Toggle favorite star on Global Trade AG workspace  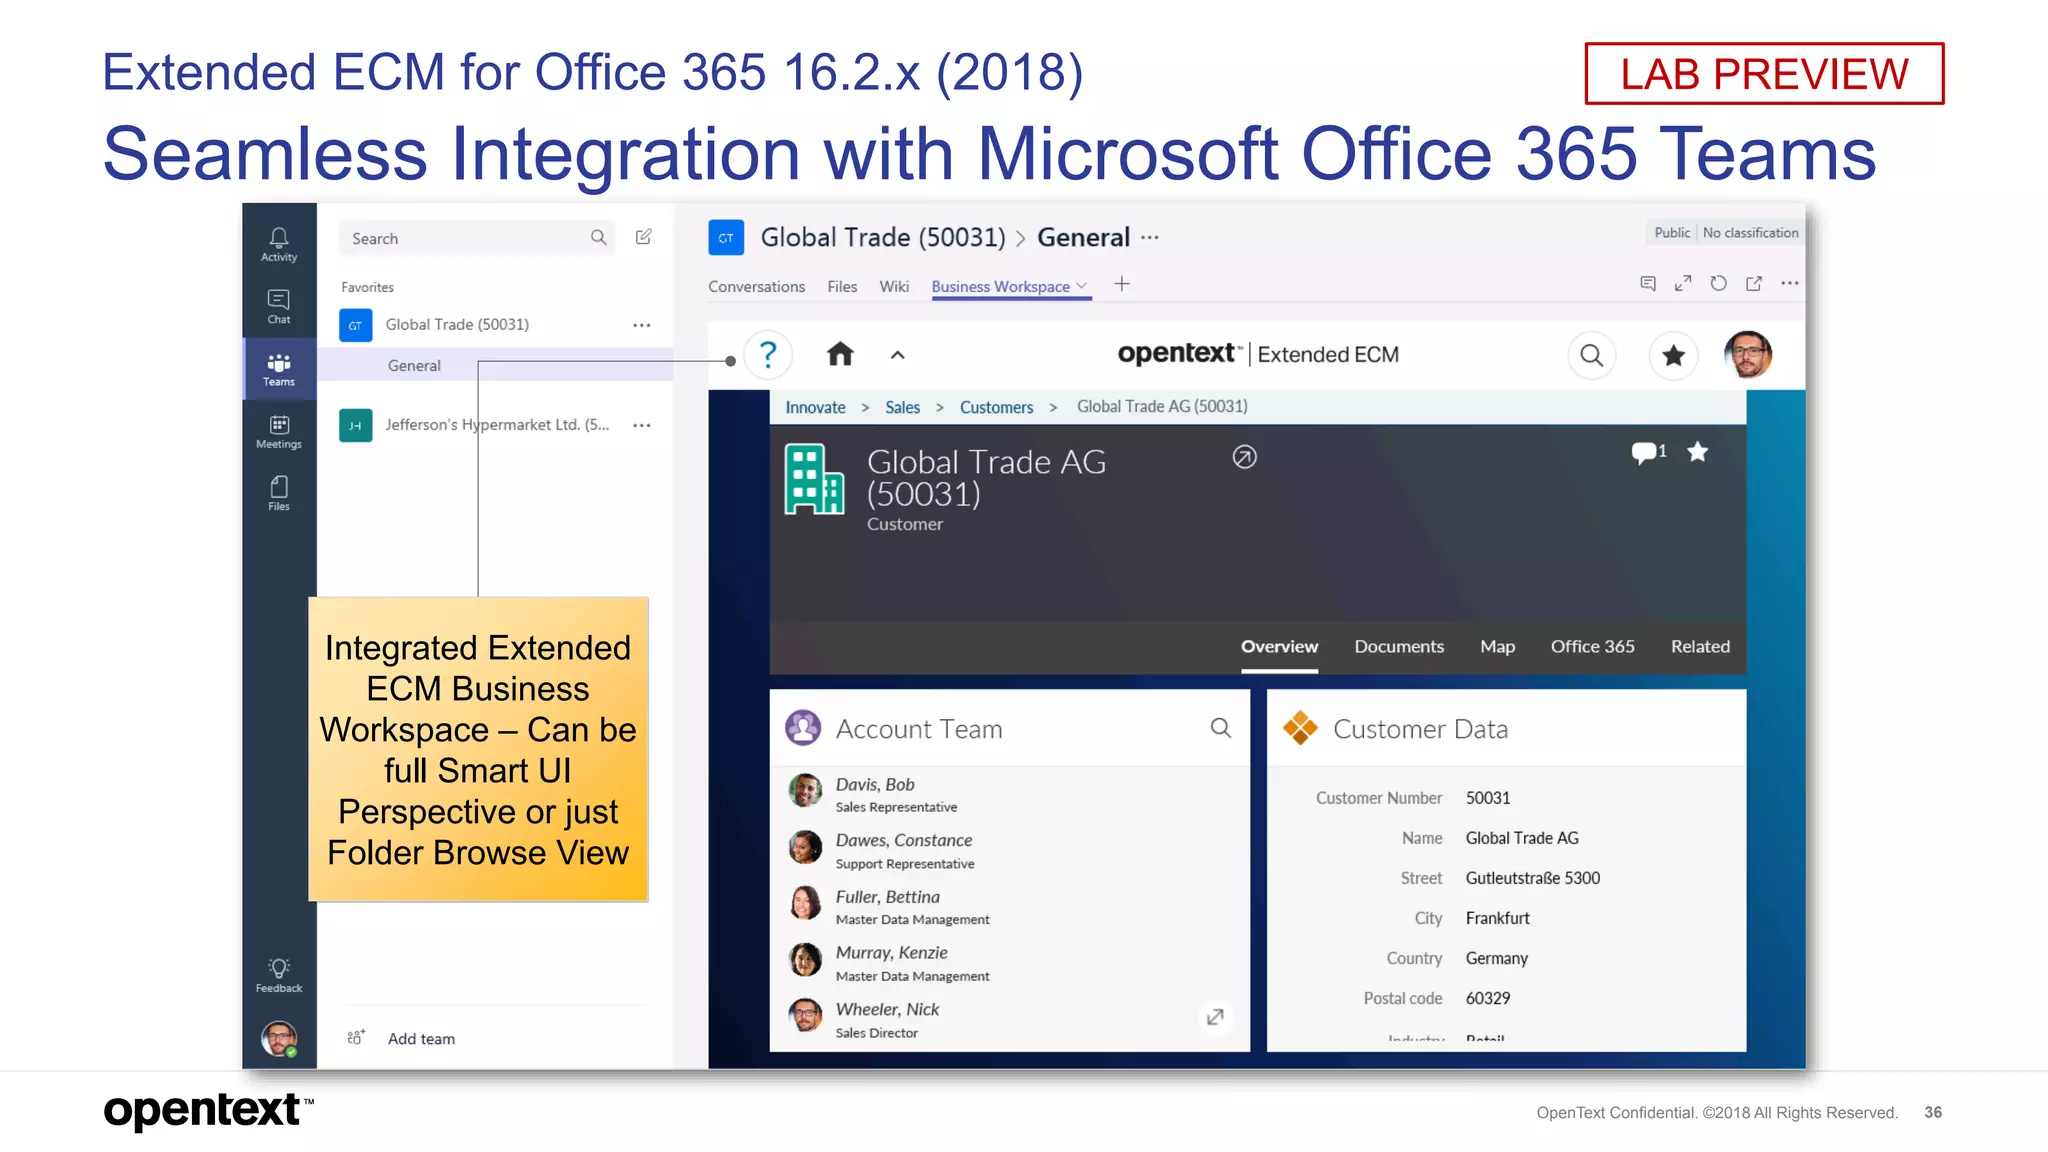(1697, 451)
